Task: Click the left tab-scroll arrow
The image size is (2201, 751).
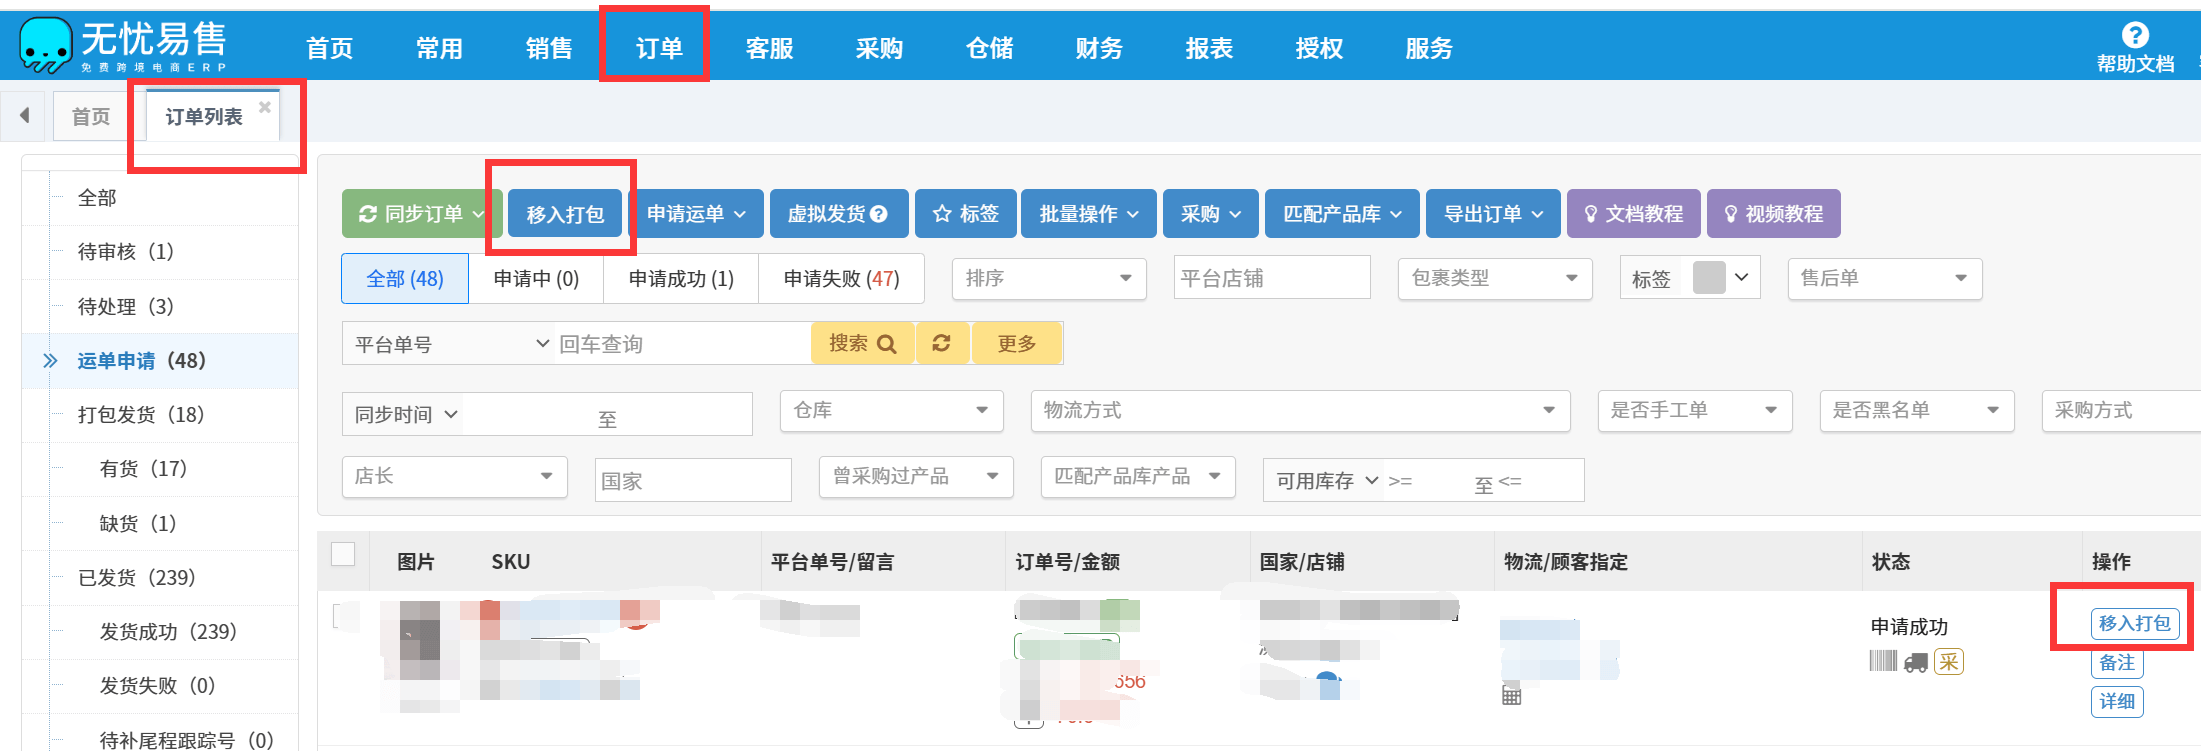Action: (24, 115)
